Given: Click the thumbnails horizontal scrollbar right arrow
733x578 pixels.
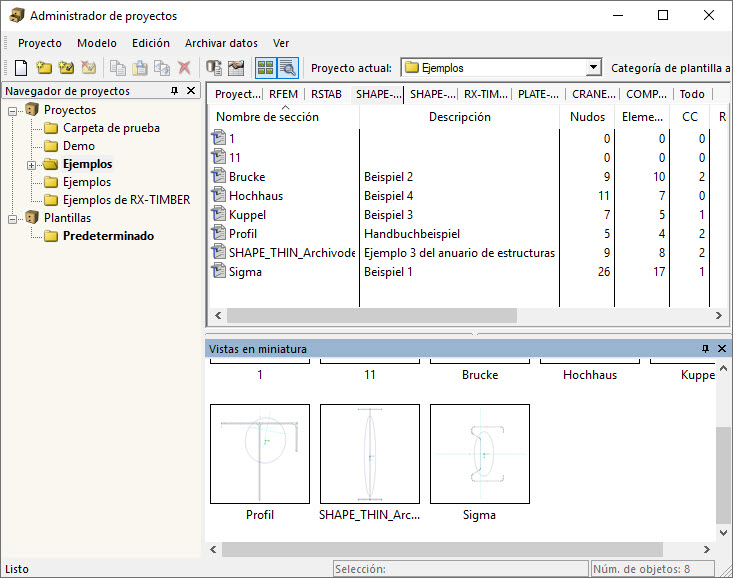Looking at the screenshot, I should point(707,549).
